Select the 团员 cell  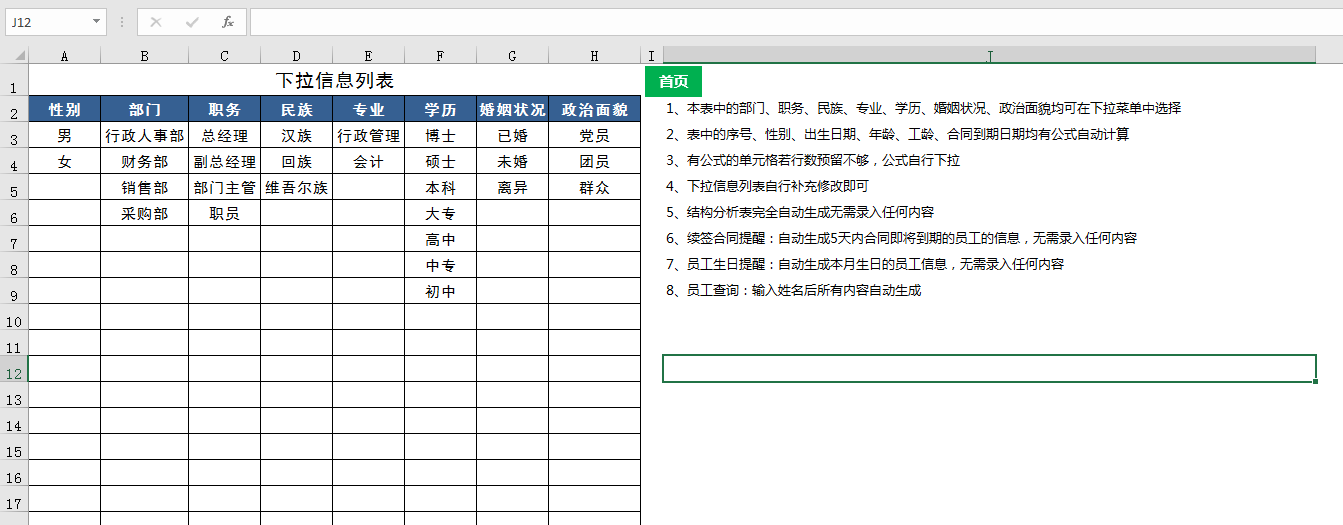coord(595,161)
